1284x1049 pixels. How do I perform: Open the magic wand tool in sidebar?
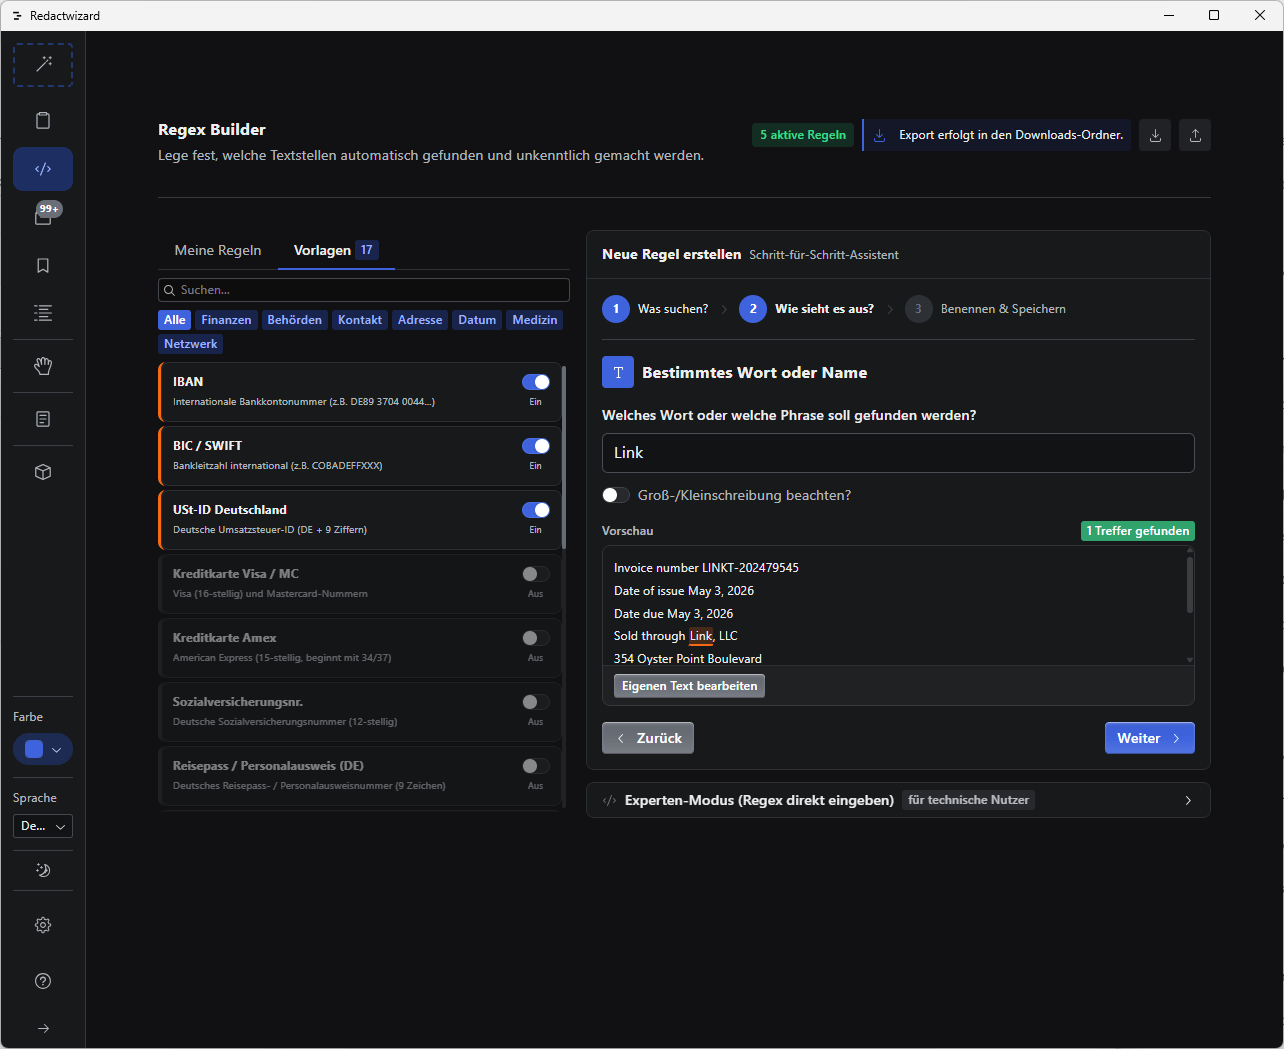[43, 65]
